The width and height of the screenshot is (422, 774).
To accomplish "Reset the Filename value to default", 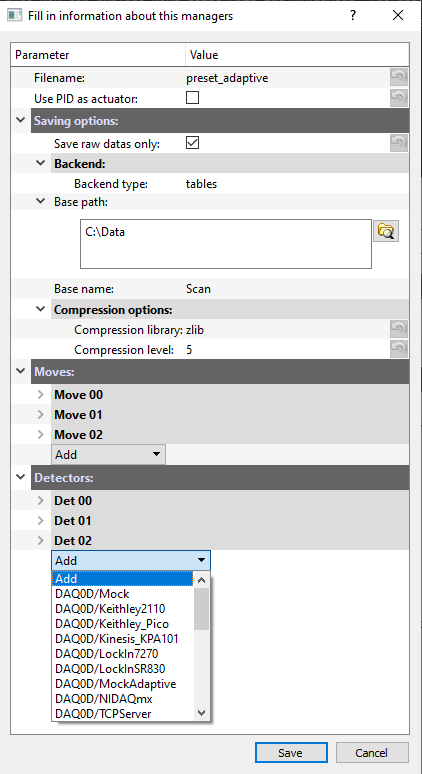I will 399,77.
